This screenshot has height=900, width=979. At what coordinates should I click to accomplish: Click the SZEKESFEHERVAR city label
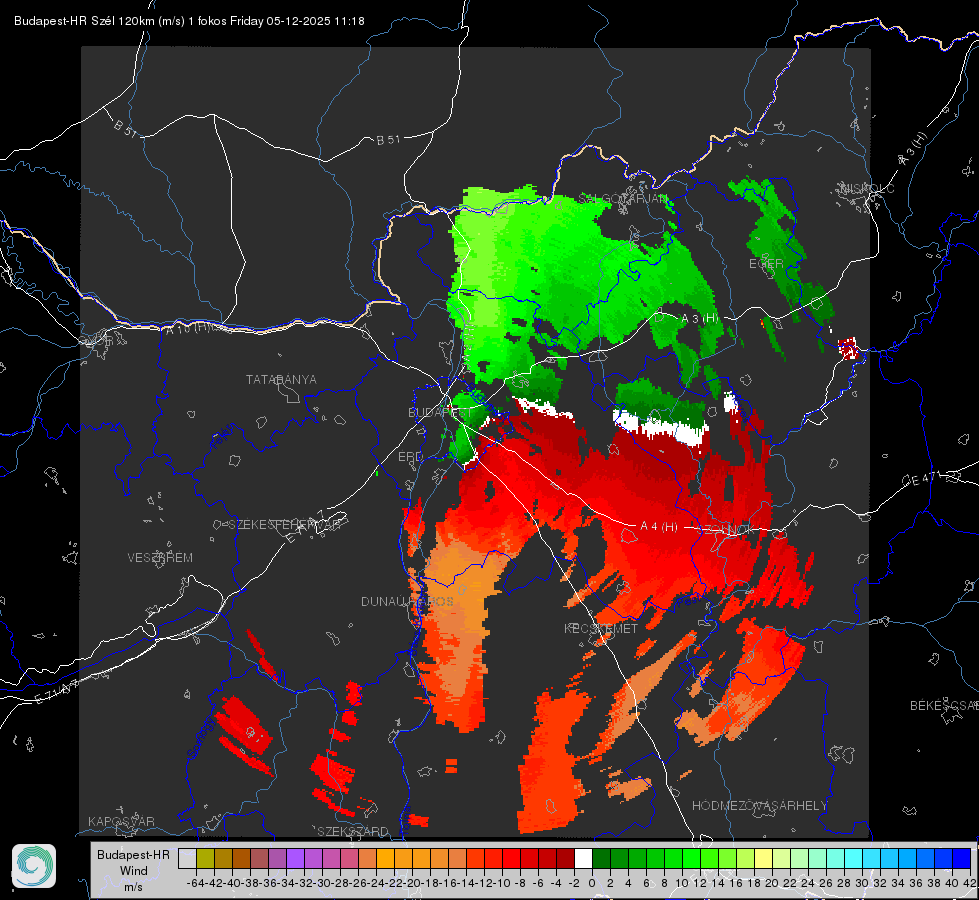[x=284, y=525]
